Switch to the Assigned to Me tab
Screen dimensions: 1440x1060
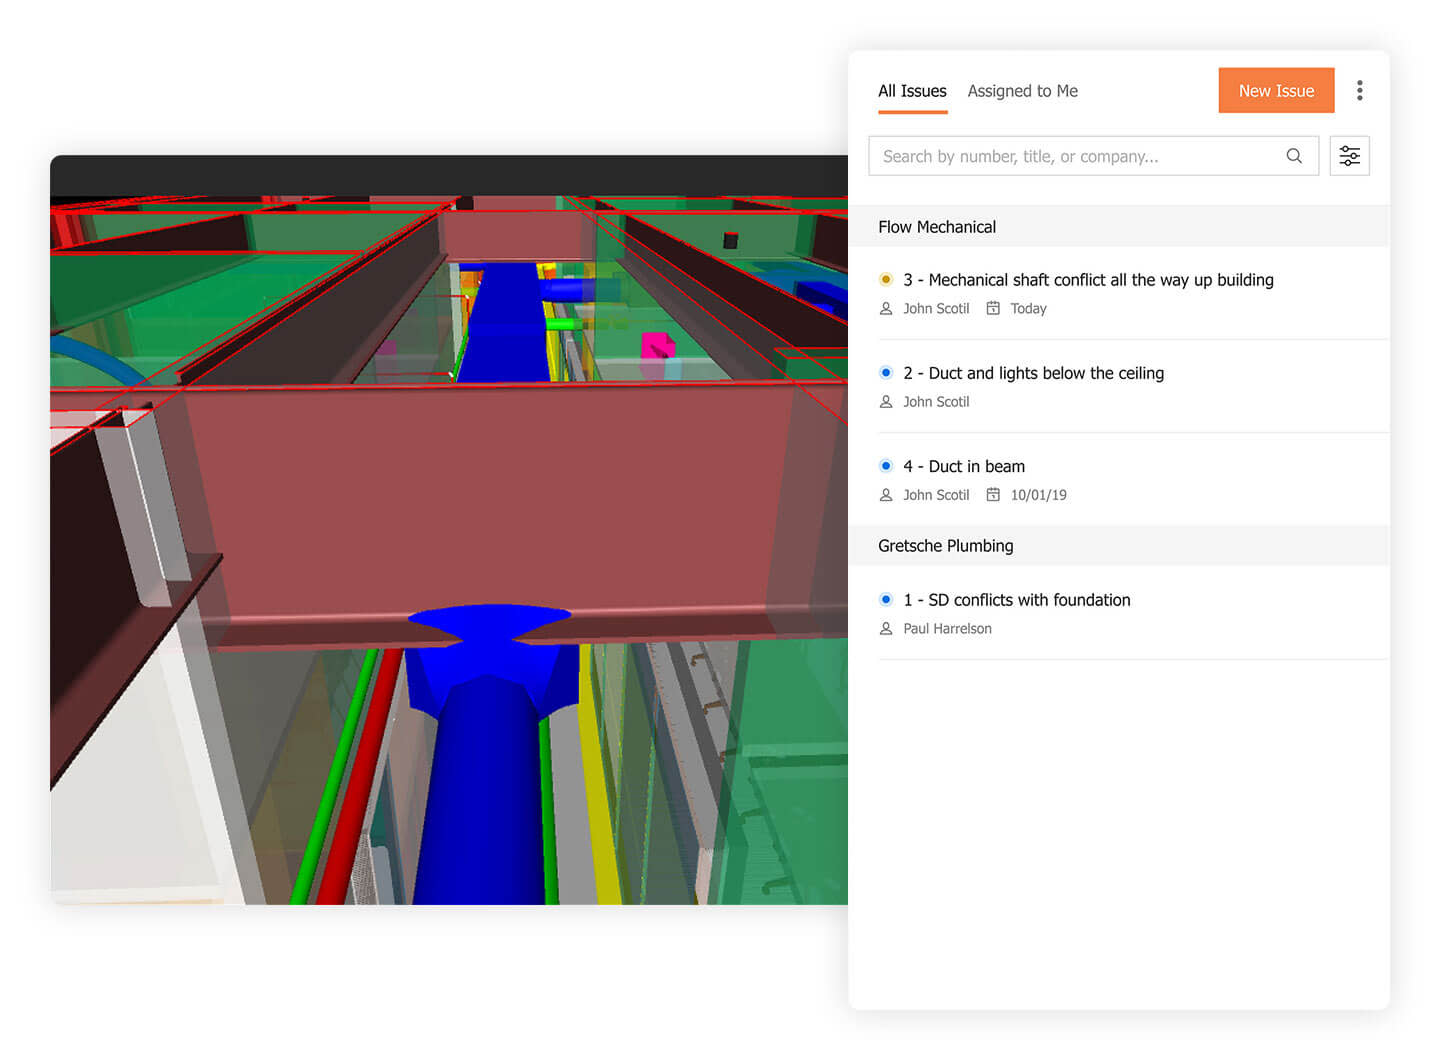pos(1022,92)
